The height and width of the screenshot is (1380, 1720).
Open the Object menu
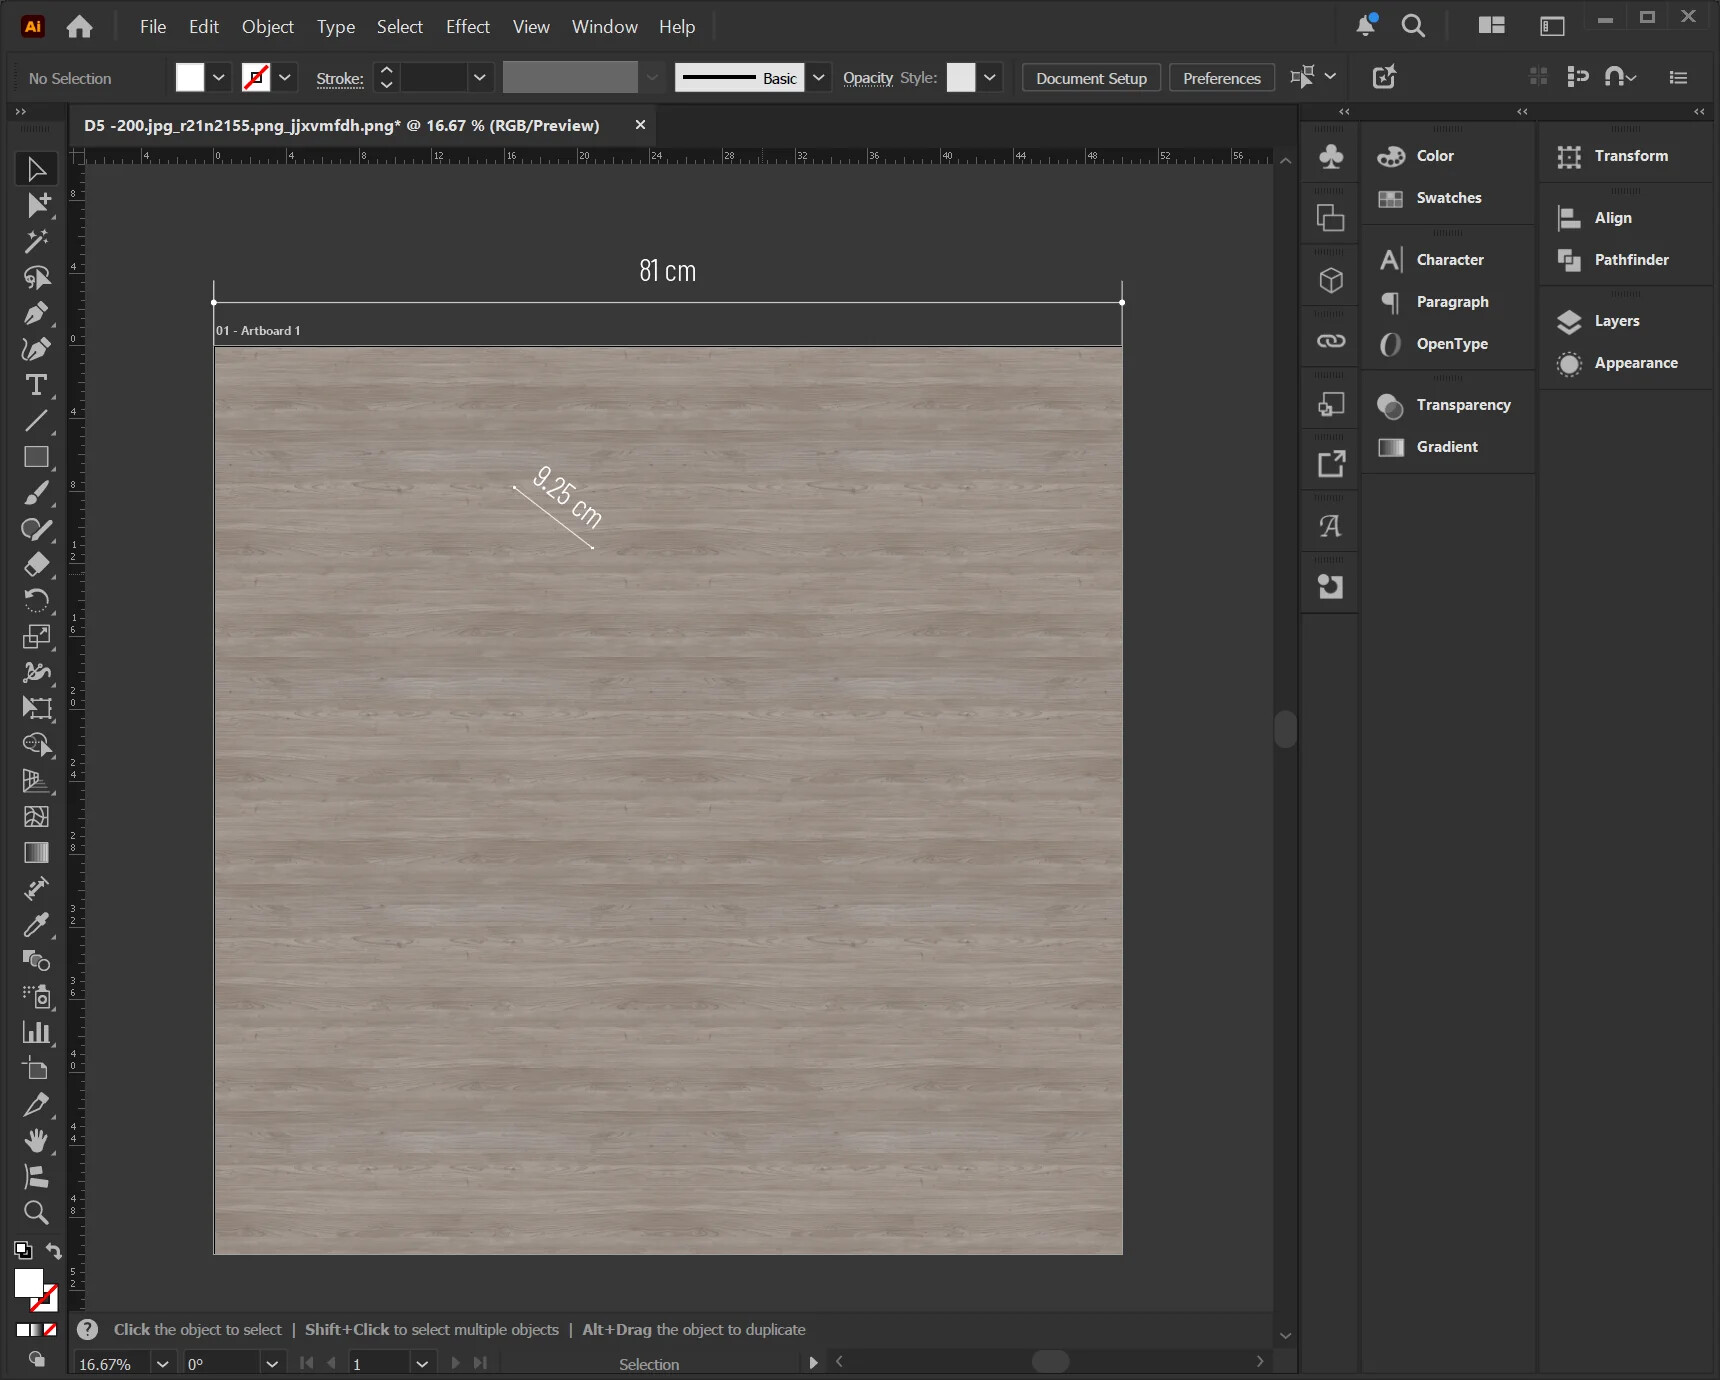(x=268, y=27)
